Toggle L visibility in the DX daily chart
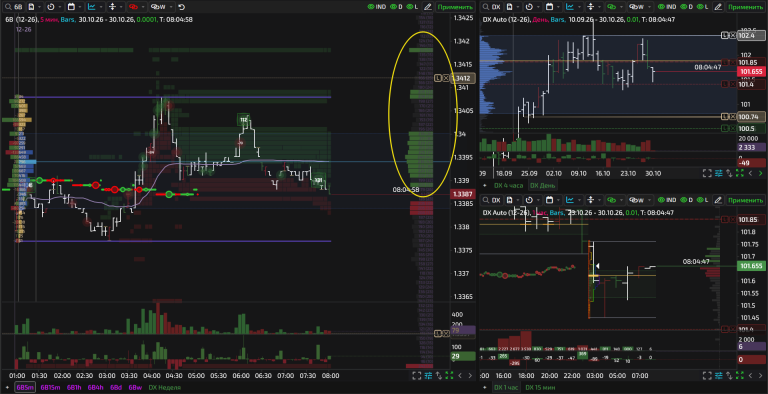Screen dimensions: 768x394 [703, 7]
